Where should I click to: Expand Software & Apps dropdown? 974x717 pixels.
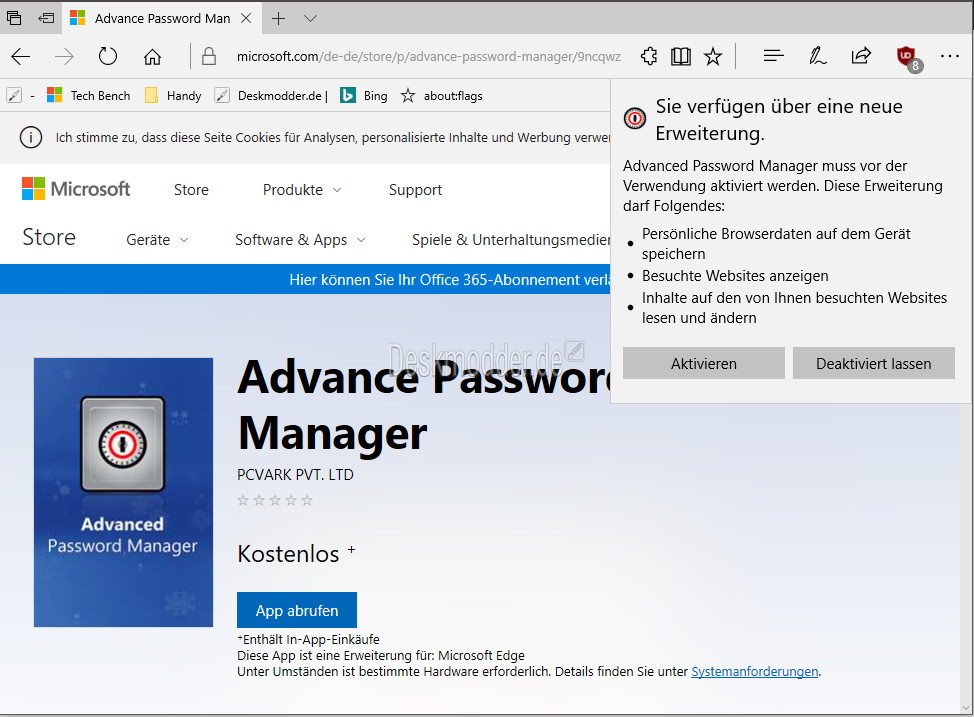tap(300, 240)
